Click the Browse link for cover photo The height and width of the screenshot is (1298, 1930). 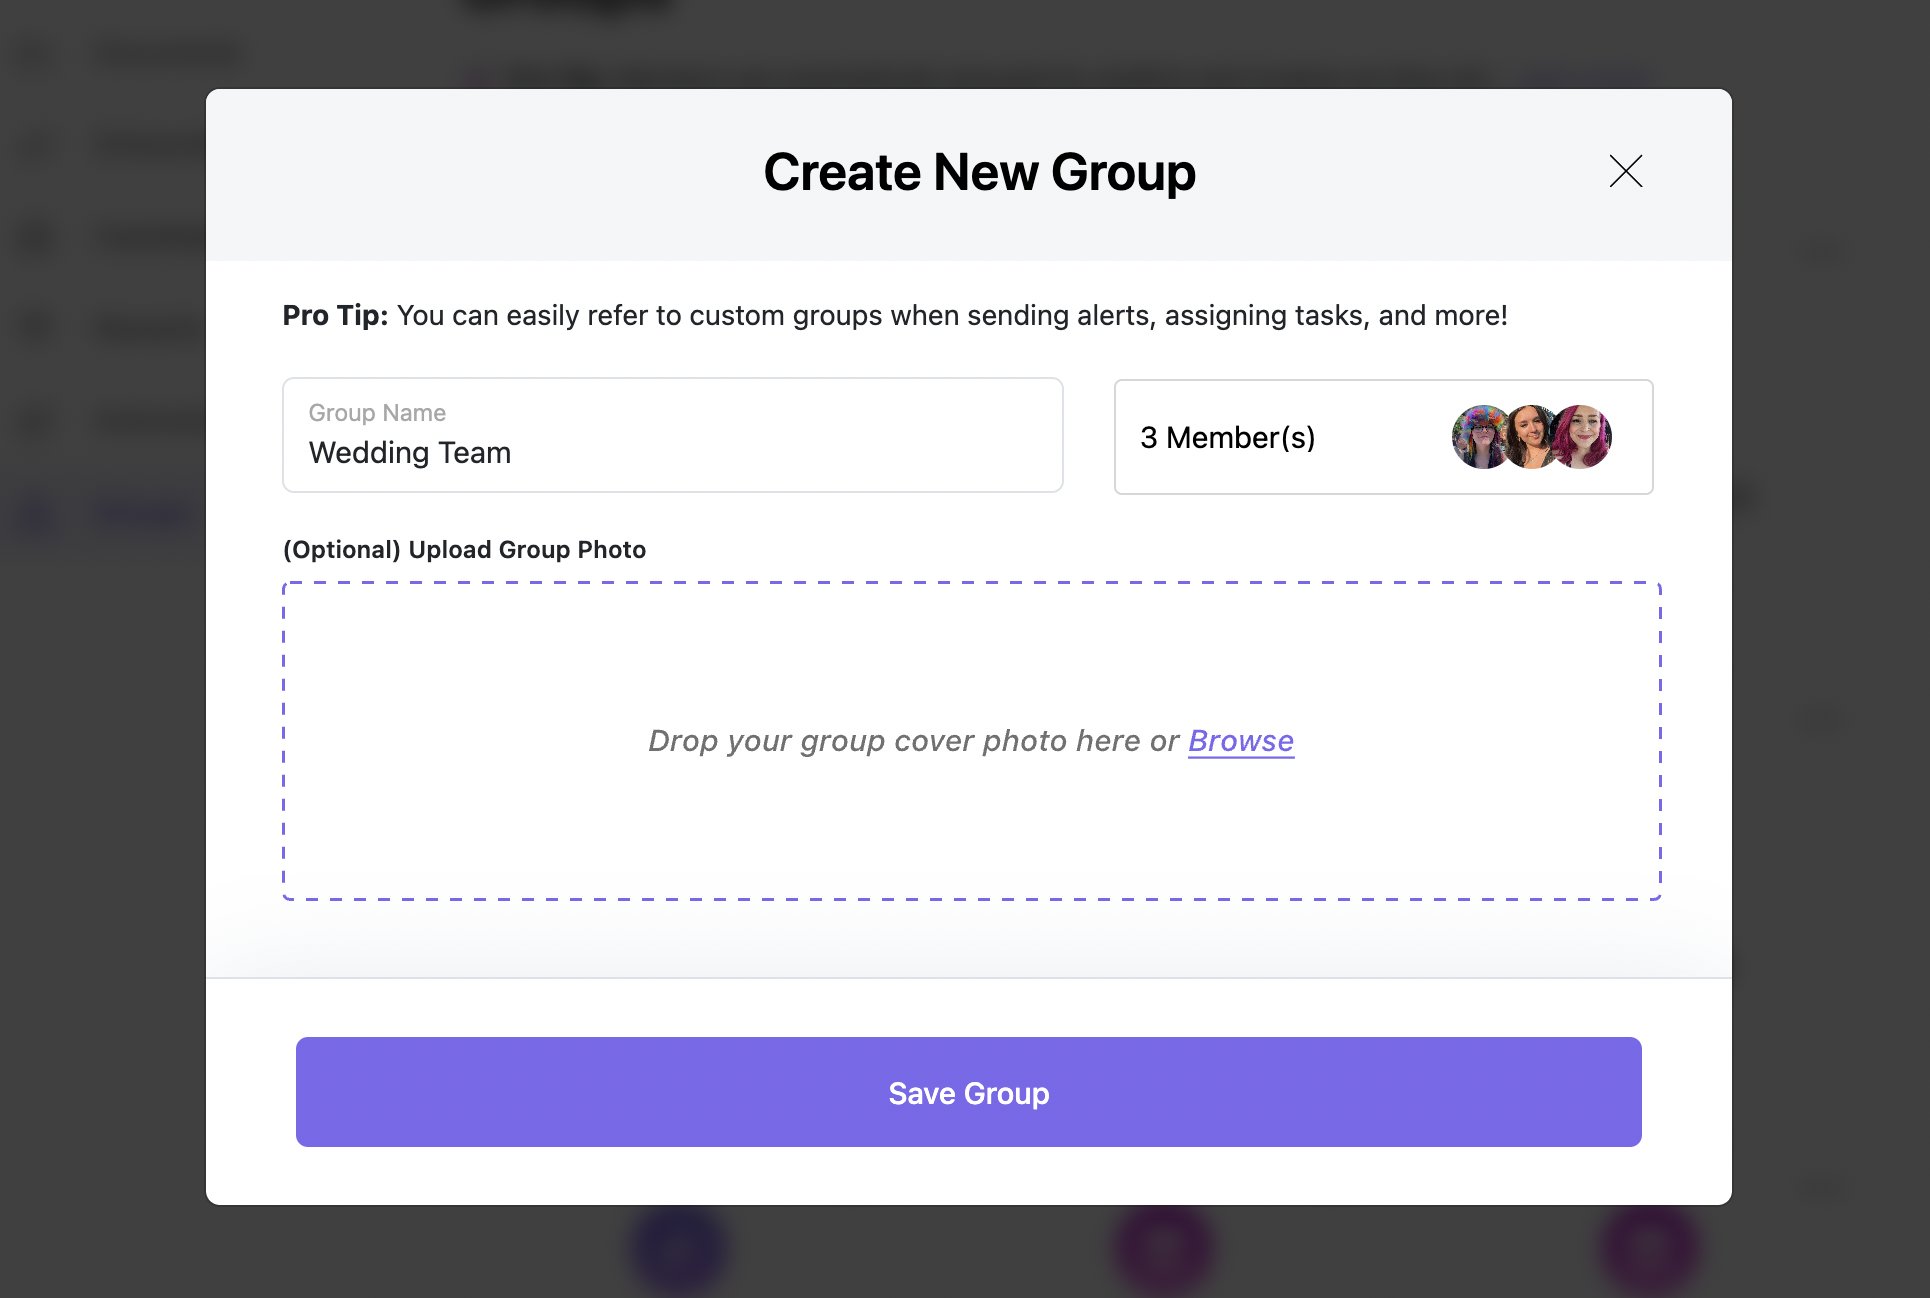coord(1241,741)
